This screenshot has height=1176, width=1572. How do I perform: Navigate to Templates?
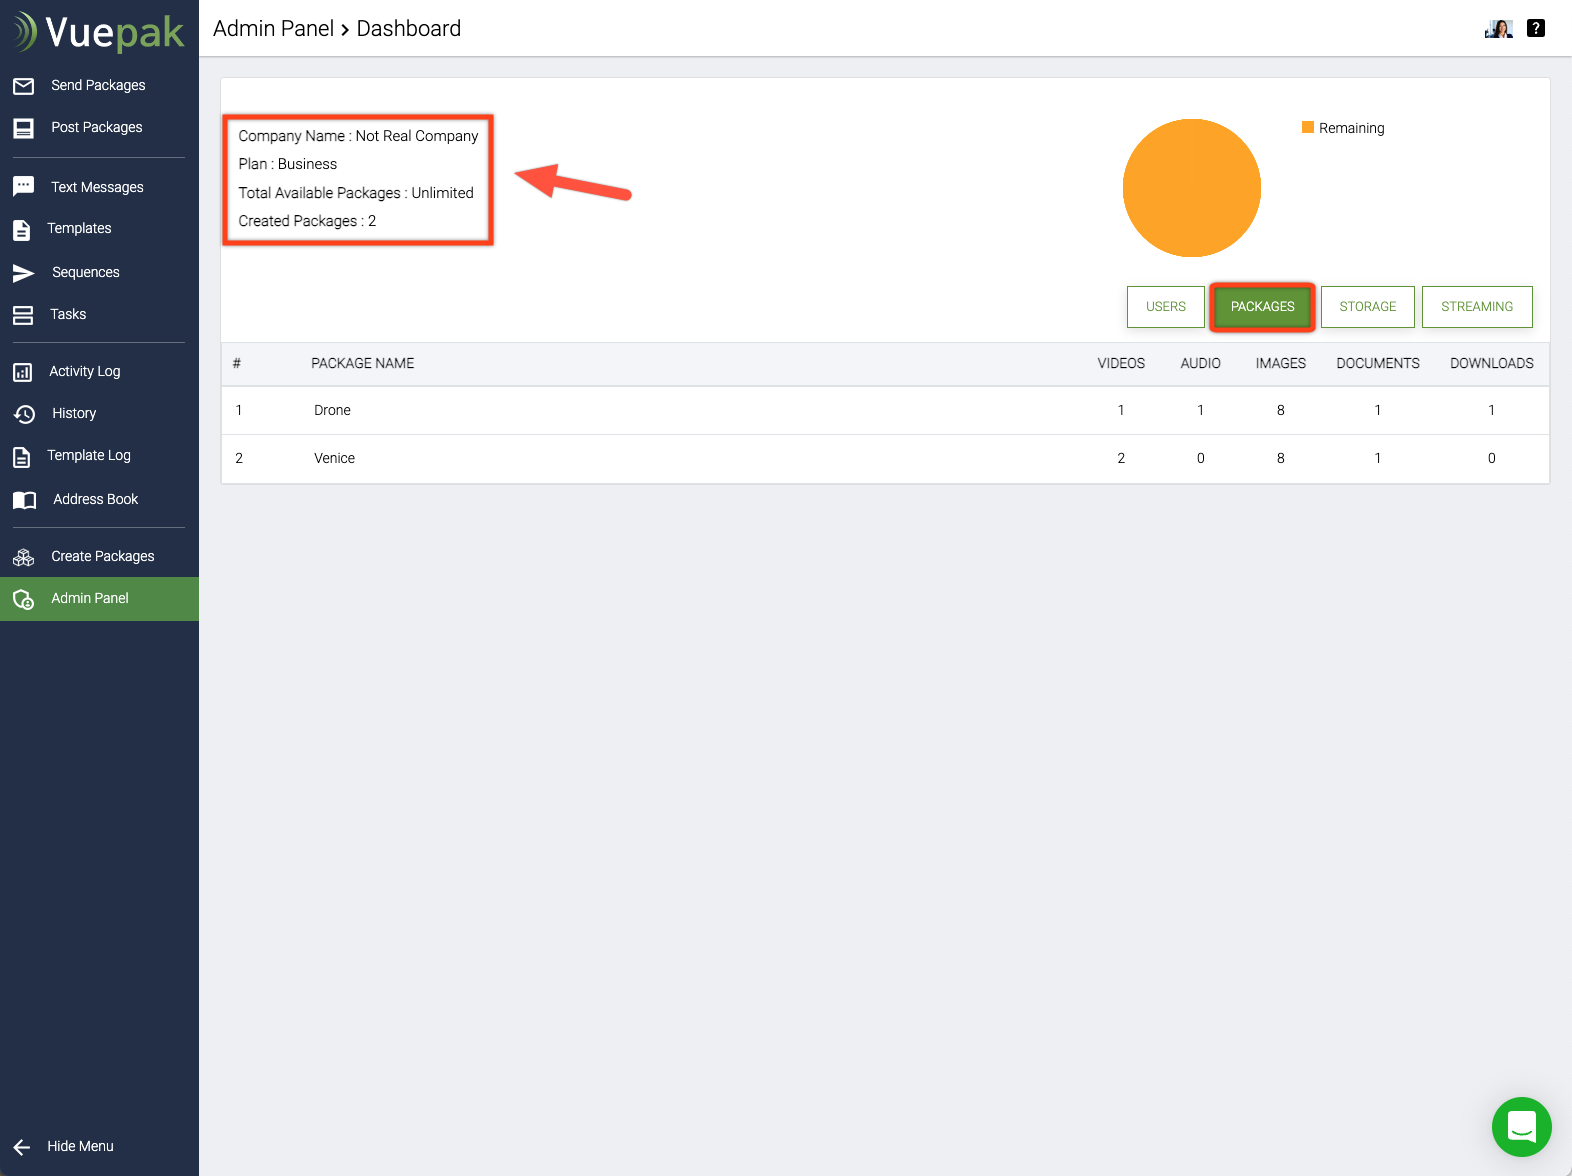click(79, 228)
